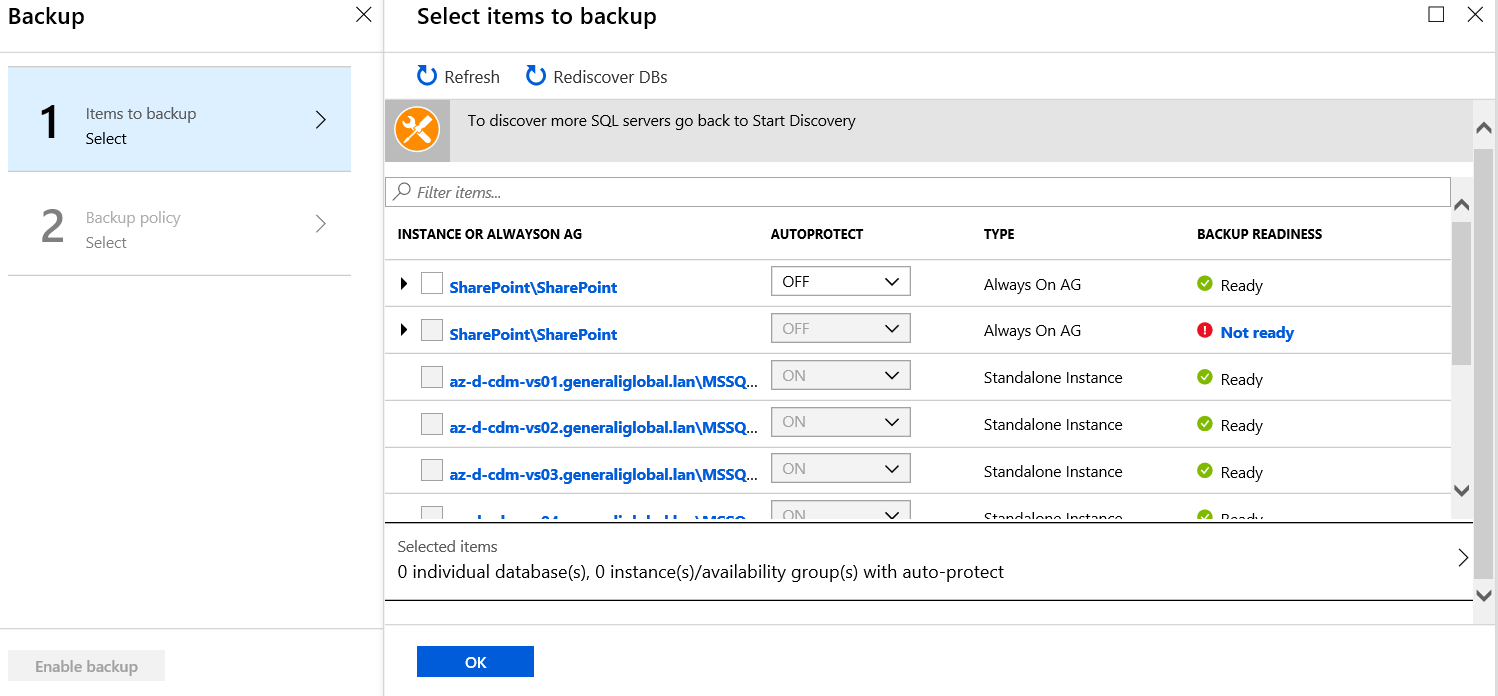Click the TYPE column header
Image resolution: width=1498 pixels, height=696 pixels.
point(999,234)
